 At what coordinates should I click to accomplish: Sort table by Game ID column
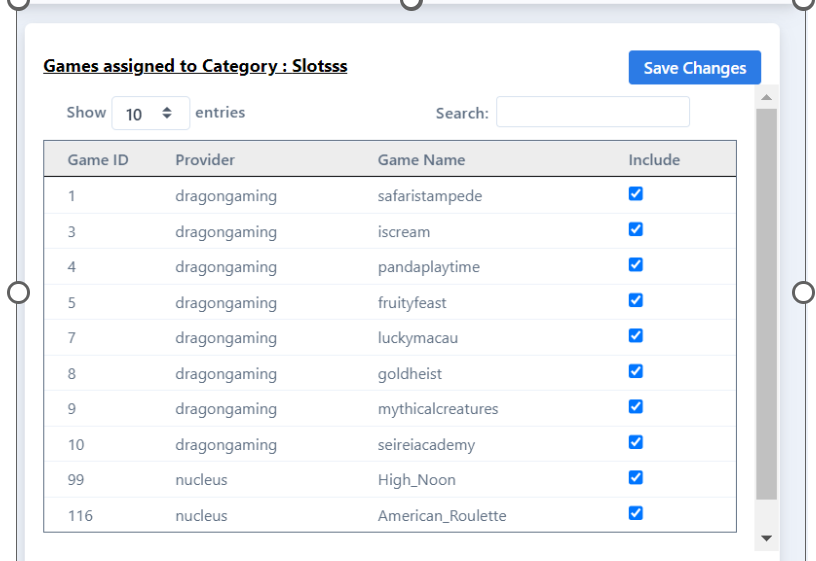point(98,160)
